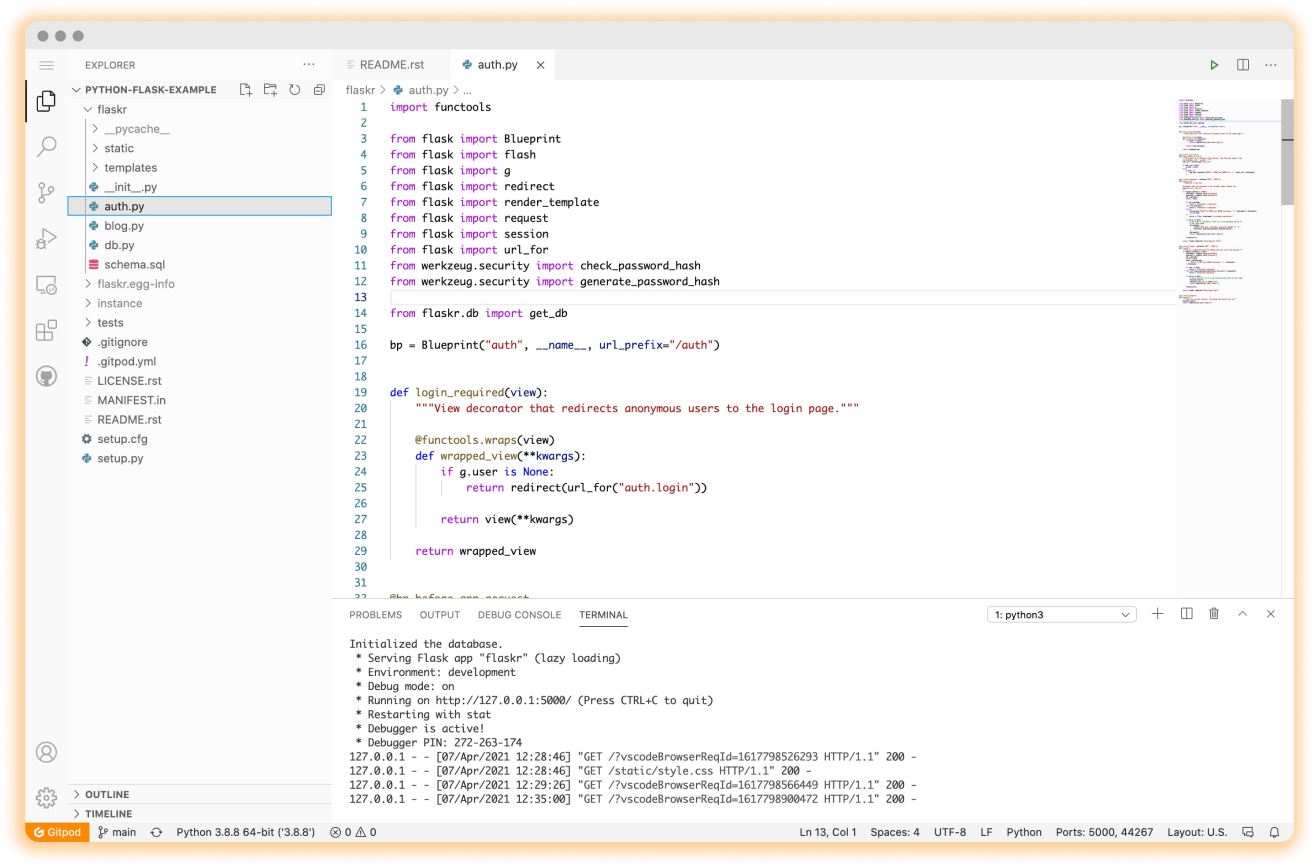The image size is (1315, 867).
Task: Switch to the DEBUG CONSOLE tab
Action: coord(519,615)
